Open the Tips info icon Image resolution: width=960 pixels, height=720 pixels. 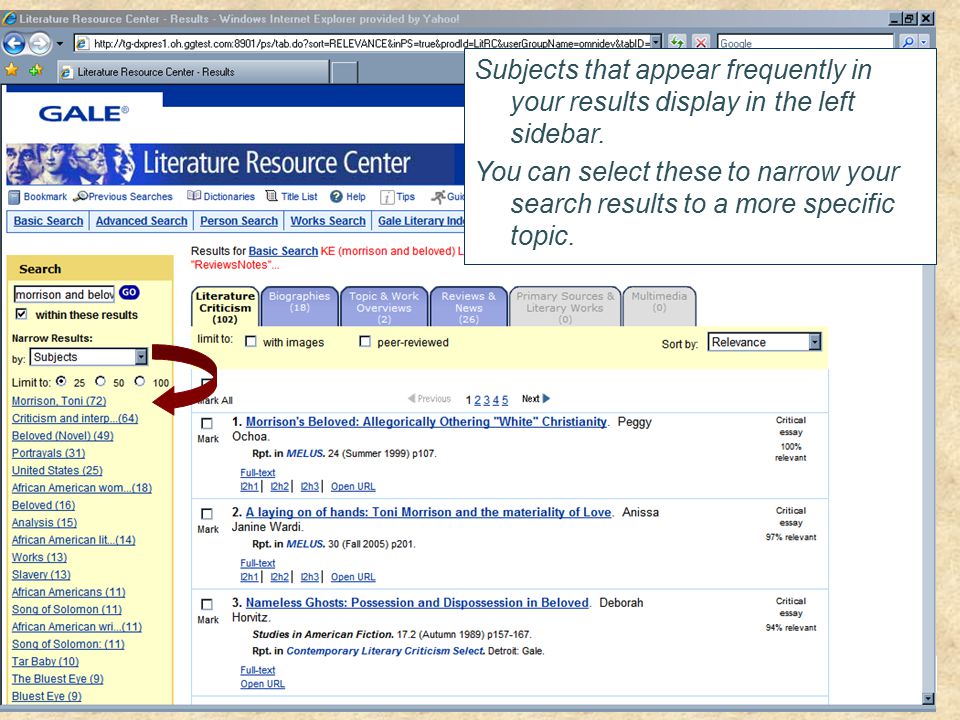(387, 197)
